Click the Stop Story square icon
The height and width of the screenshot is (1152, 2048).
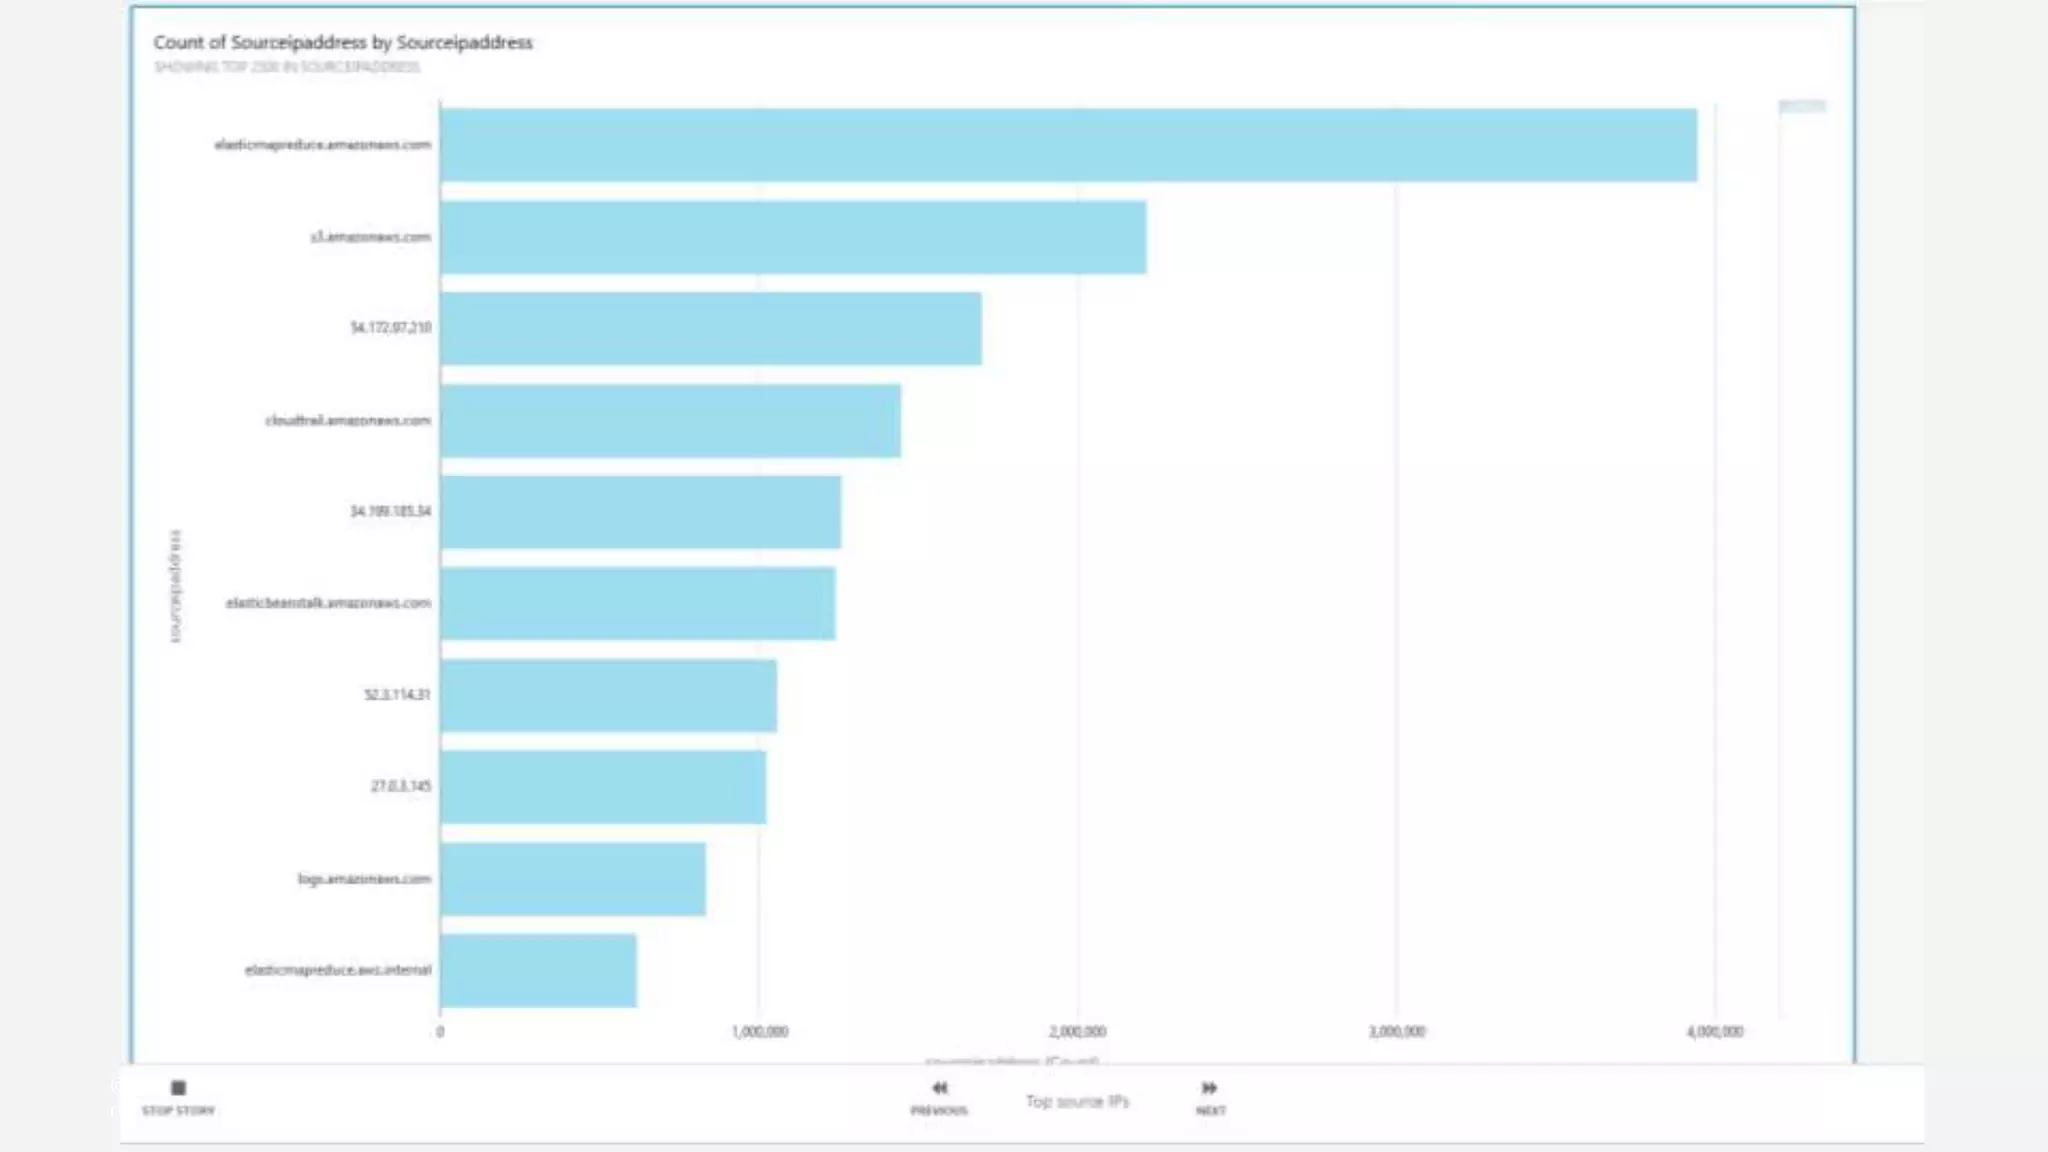pos(178,1088)
